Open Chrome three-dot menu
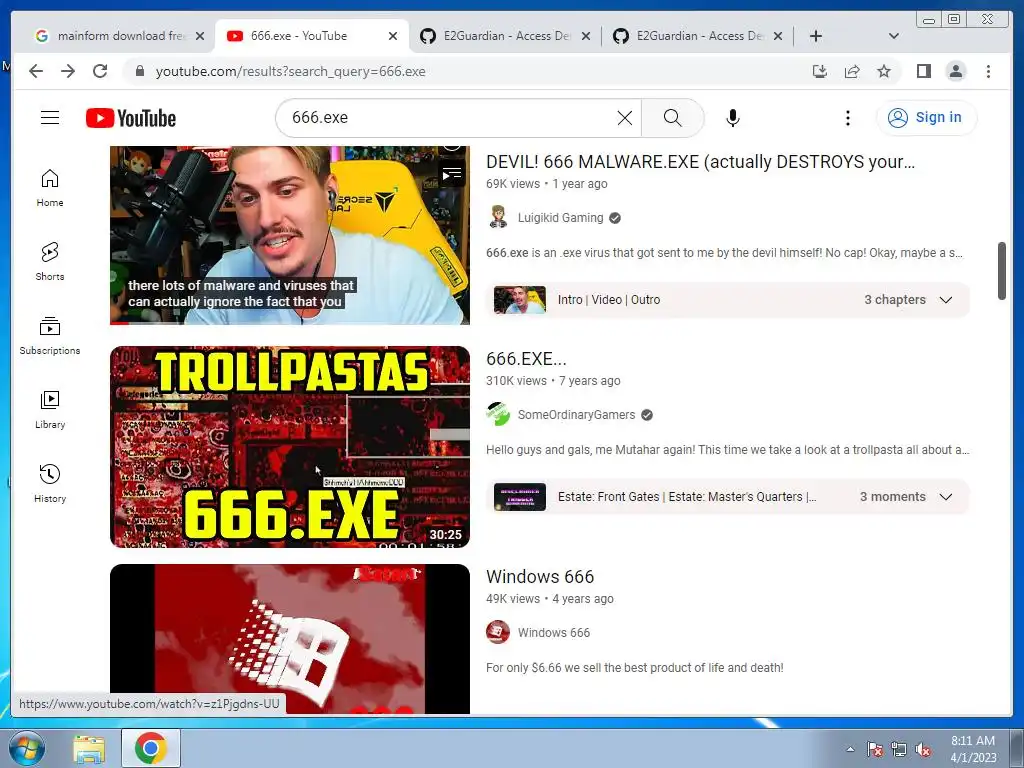This screenshot has height=768, width=1024. pyautogui.click(x=988, y=71)
